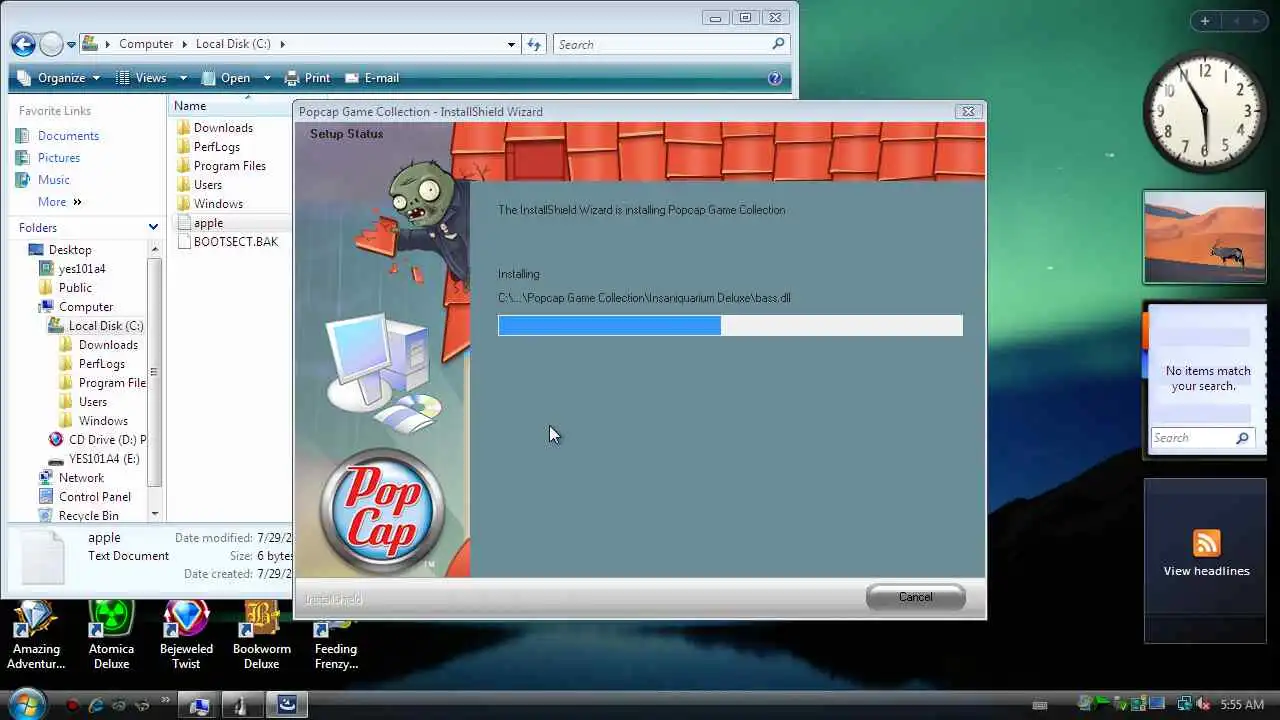
Task: Open Documents in Favorite Links
Action: [57, 136]
